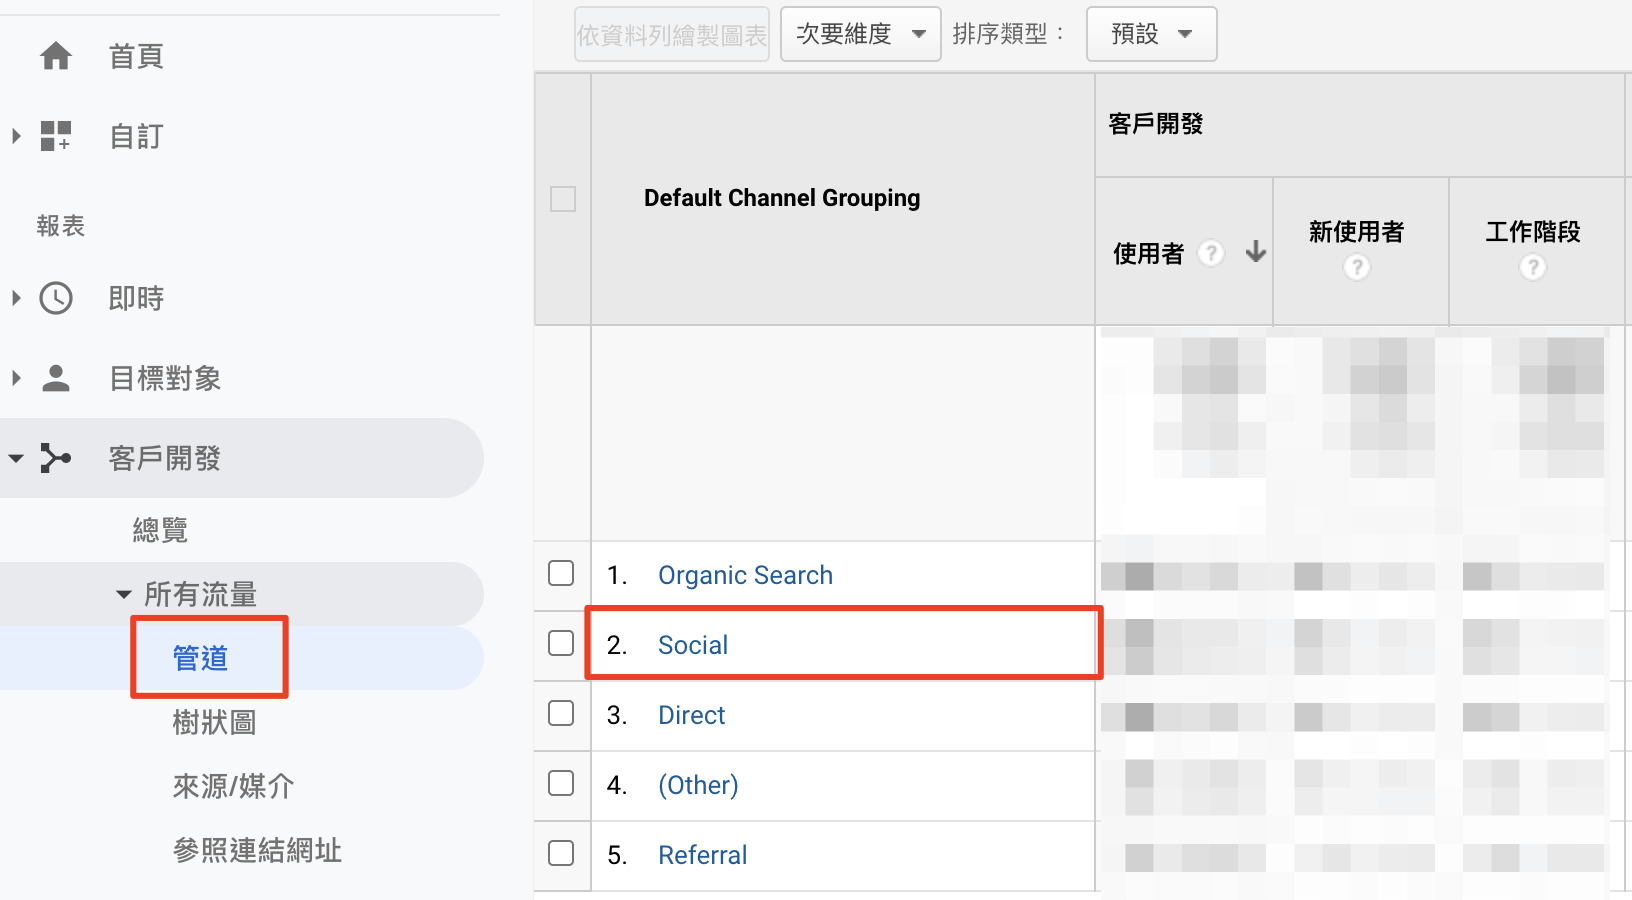Open the 次要維度 dropdown
The height and width of the screenshot is (900, 1632).
tap(860, 34)
